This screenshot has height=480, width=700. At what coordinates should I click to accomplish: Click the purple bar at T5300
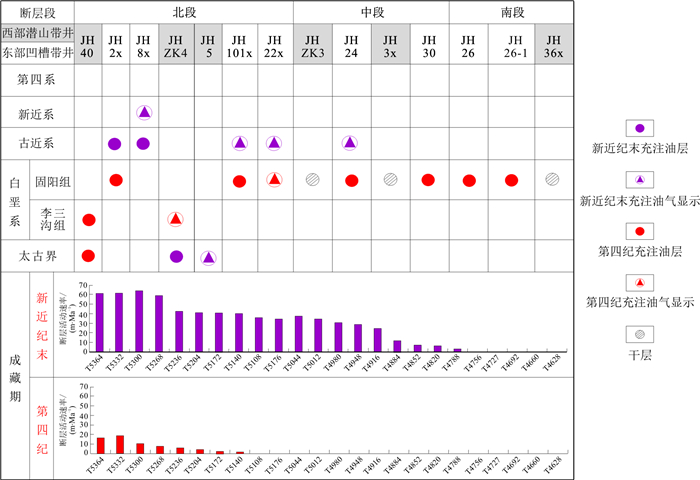(x=139, y=320)
